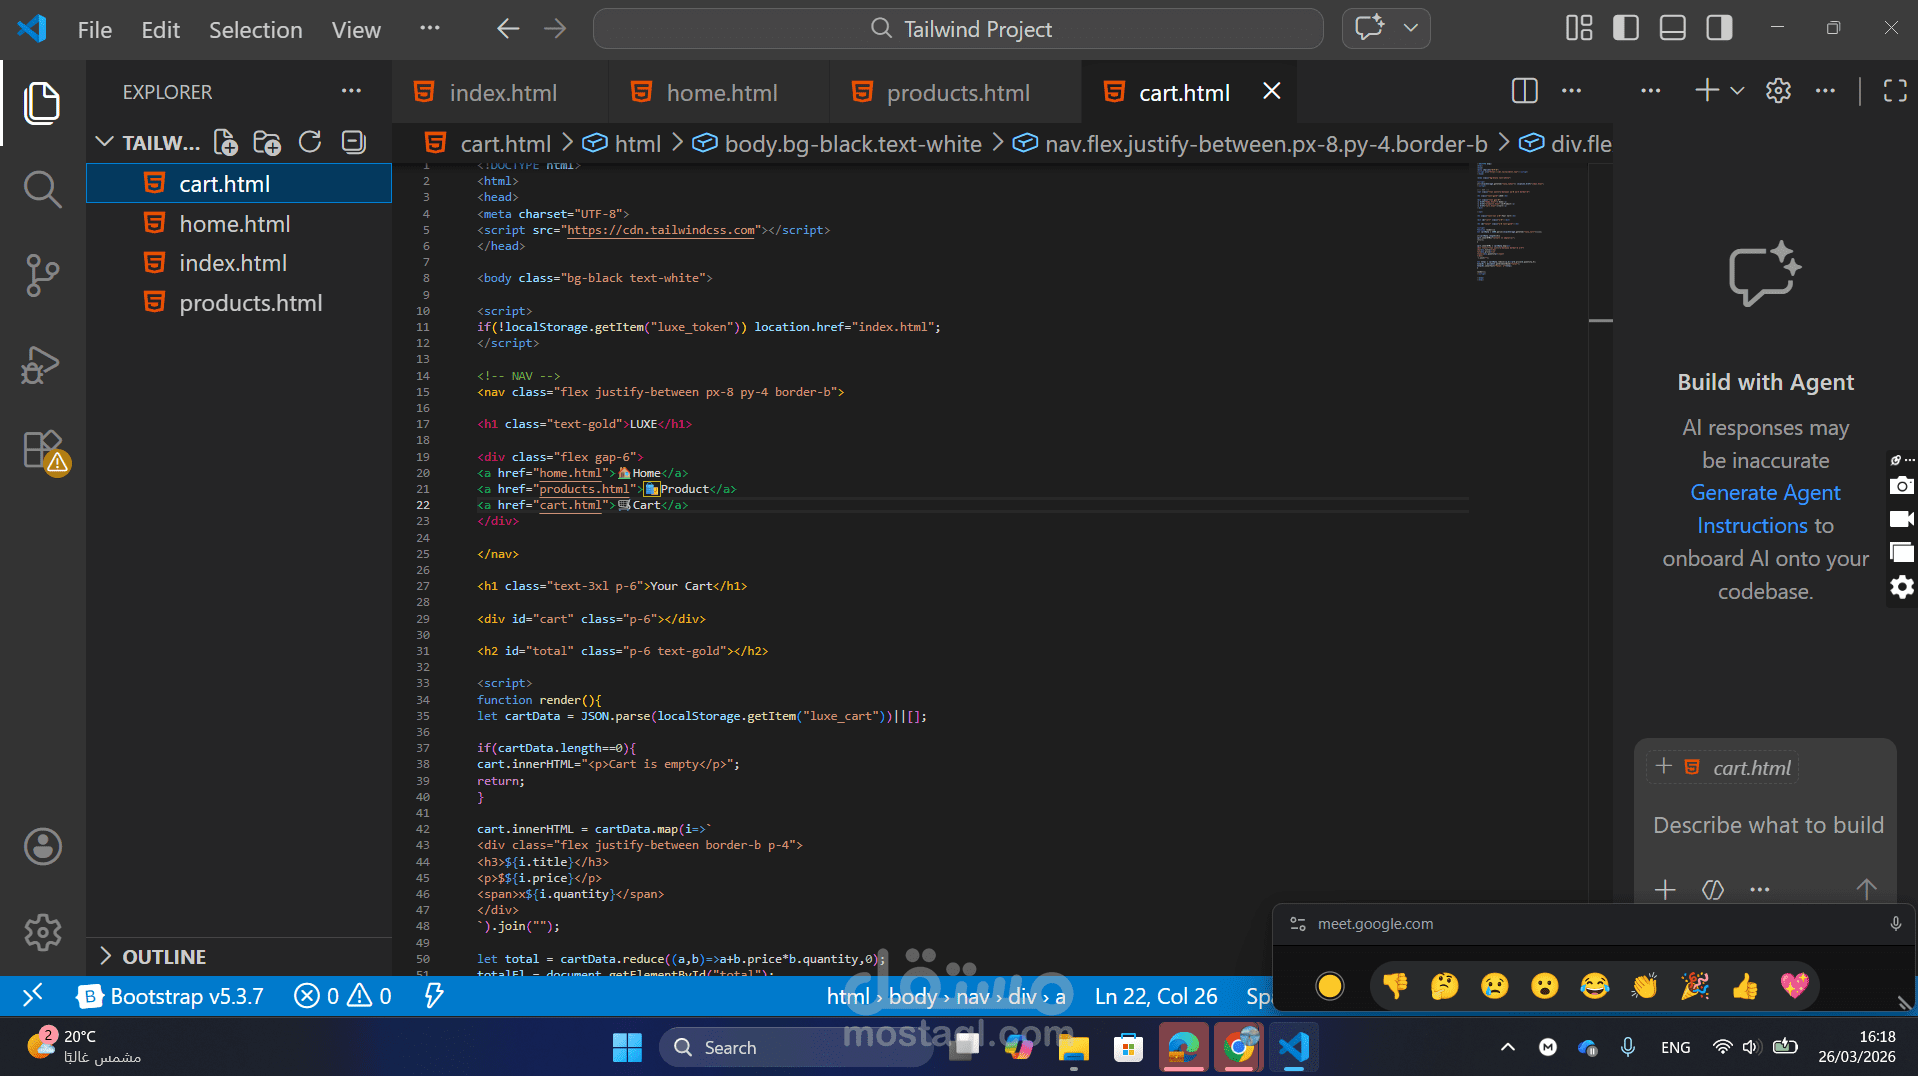
Task: Open Google Chrome from the taskbar
Action: tap(1238, 1047)
